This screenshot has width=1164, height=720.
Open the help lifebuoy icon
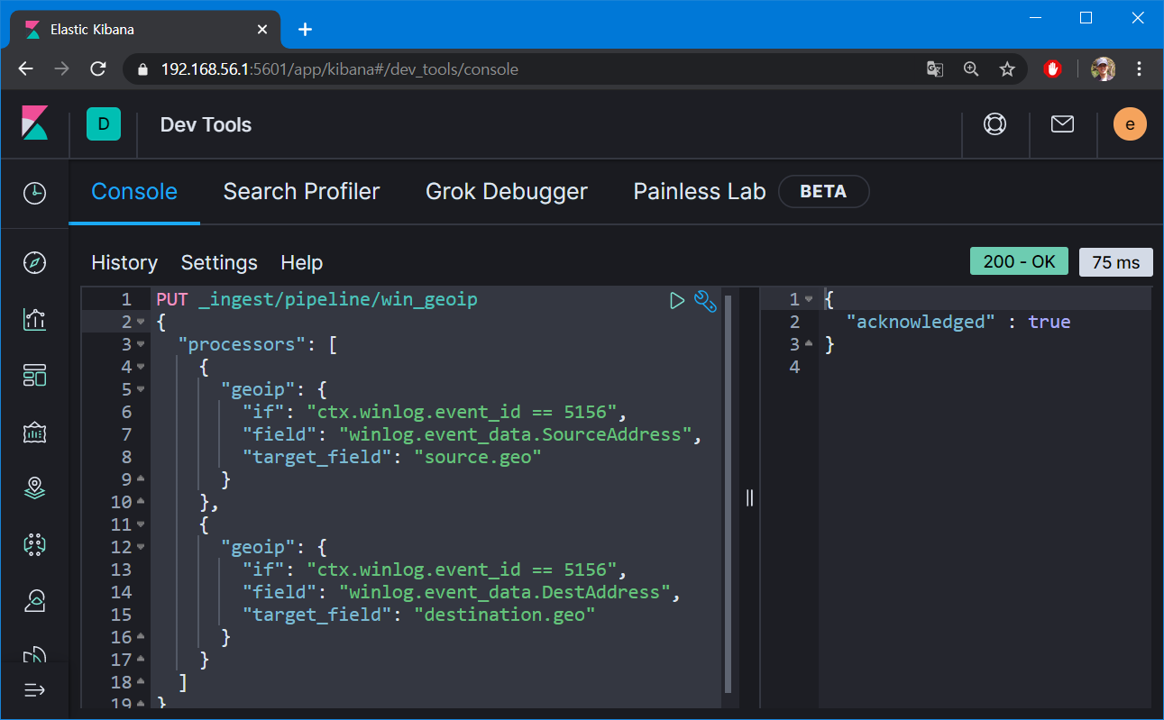tap(995, 124)
